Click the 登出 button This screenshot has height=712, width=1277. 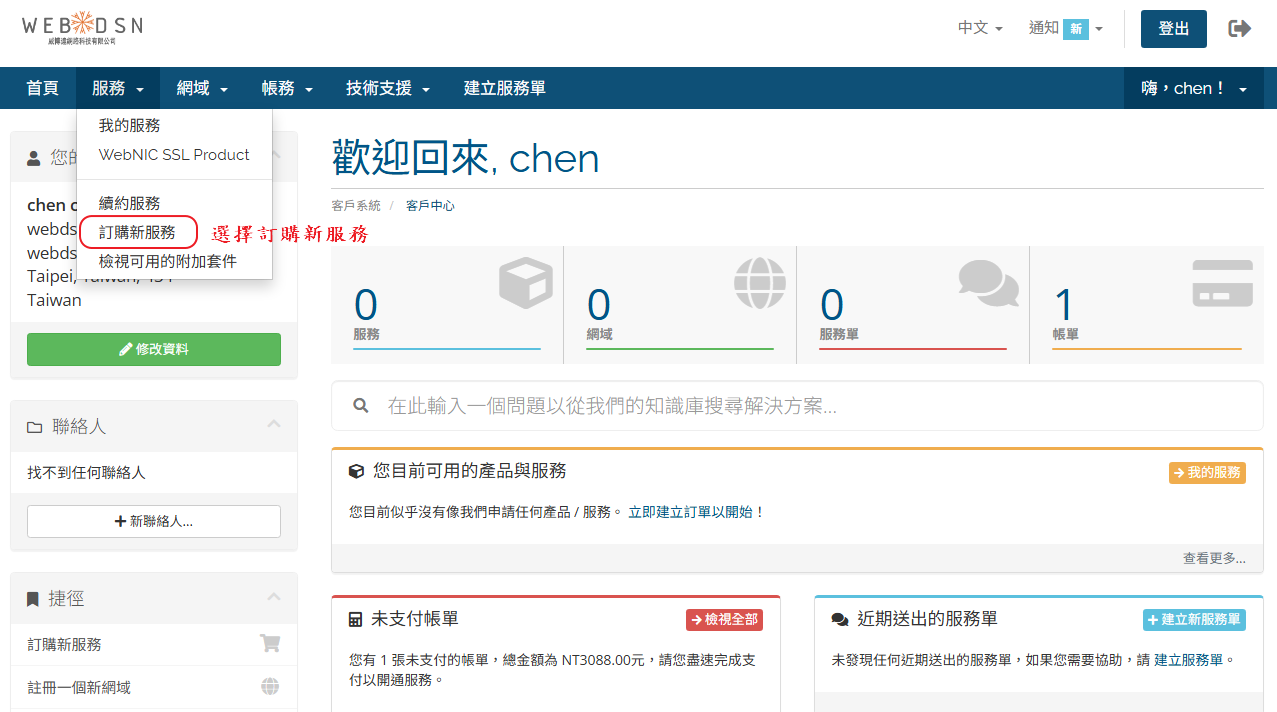point(1173,29)
